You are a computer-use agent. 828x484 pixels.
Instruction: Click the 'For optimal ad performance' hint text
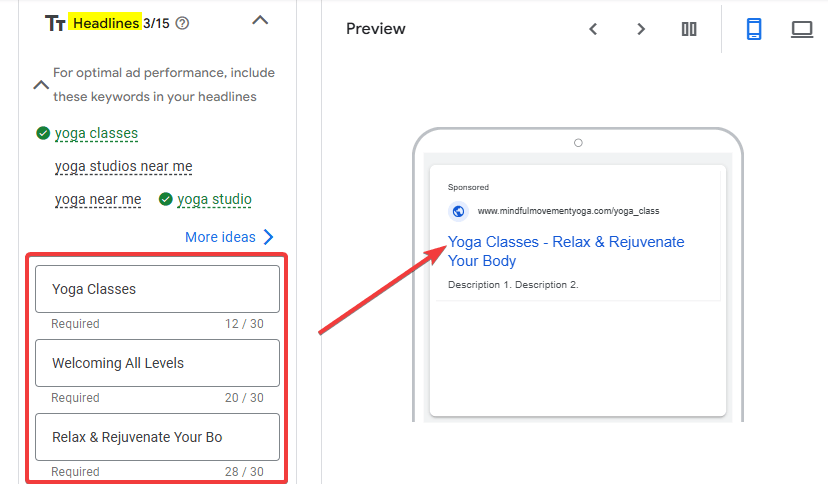click(x=164, y=84)
